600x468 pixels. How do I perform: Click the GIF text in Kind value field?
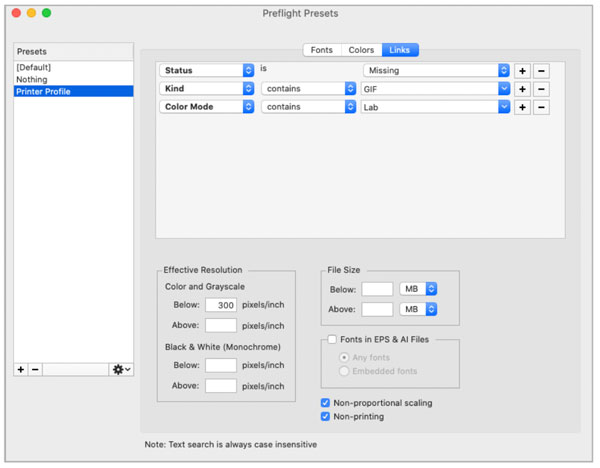point(370,89)
